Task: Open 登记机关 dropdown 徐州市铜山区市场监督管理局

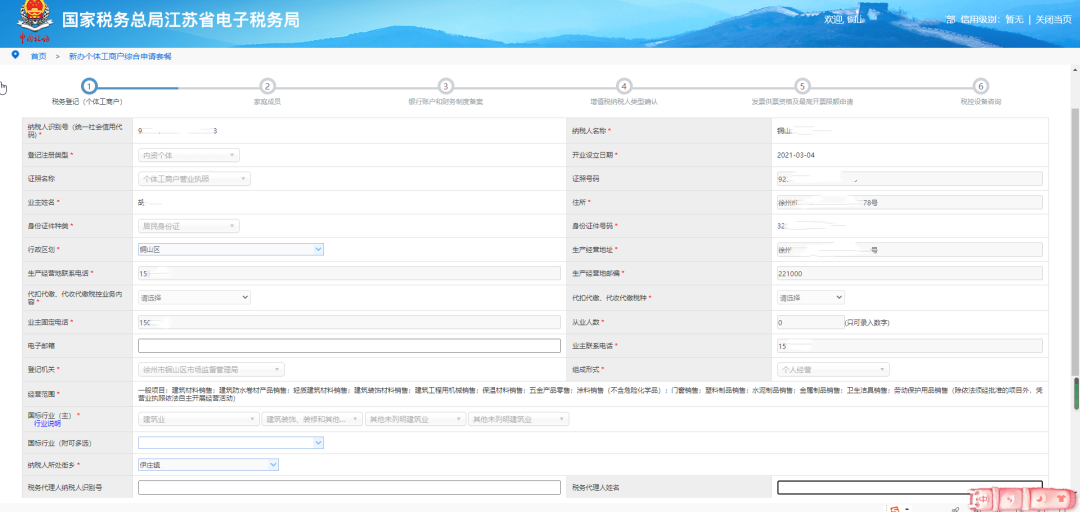Action: point(211,369)
